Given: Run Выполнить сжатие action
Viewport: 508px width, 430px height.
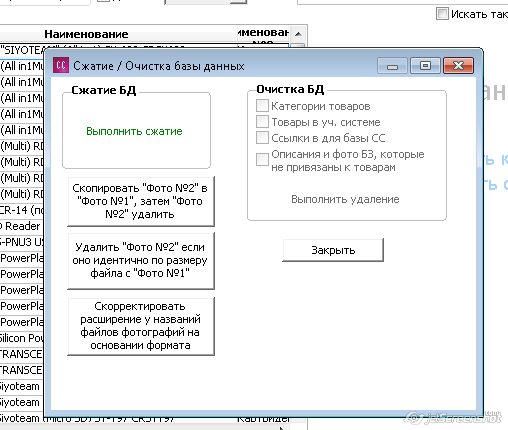Looking at the screenshot, I should (x=134, y=131).
